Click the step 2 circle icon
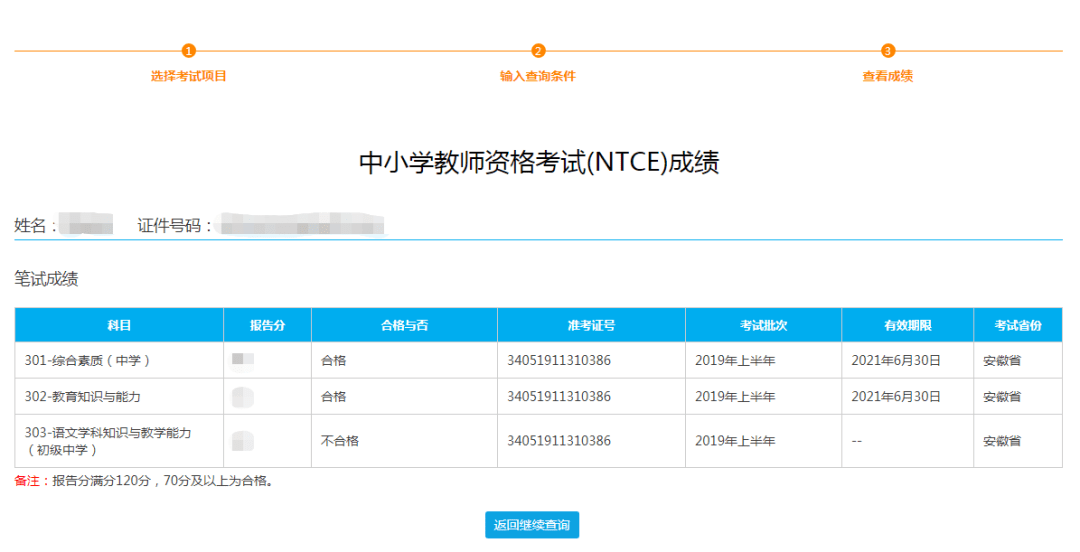Viewport: 1080px width, 552px height. (538, 51)
